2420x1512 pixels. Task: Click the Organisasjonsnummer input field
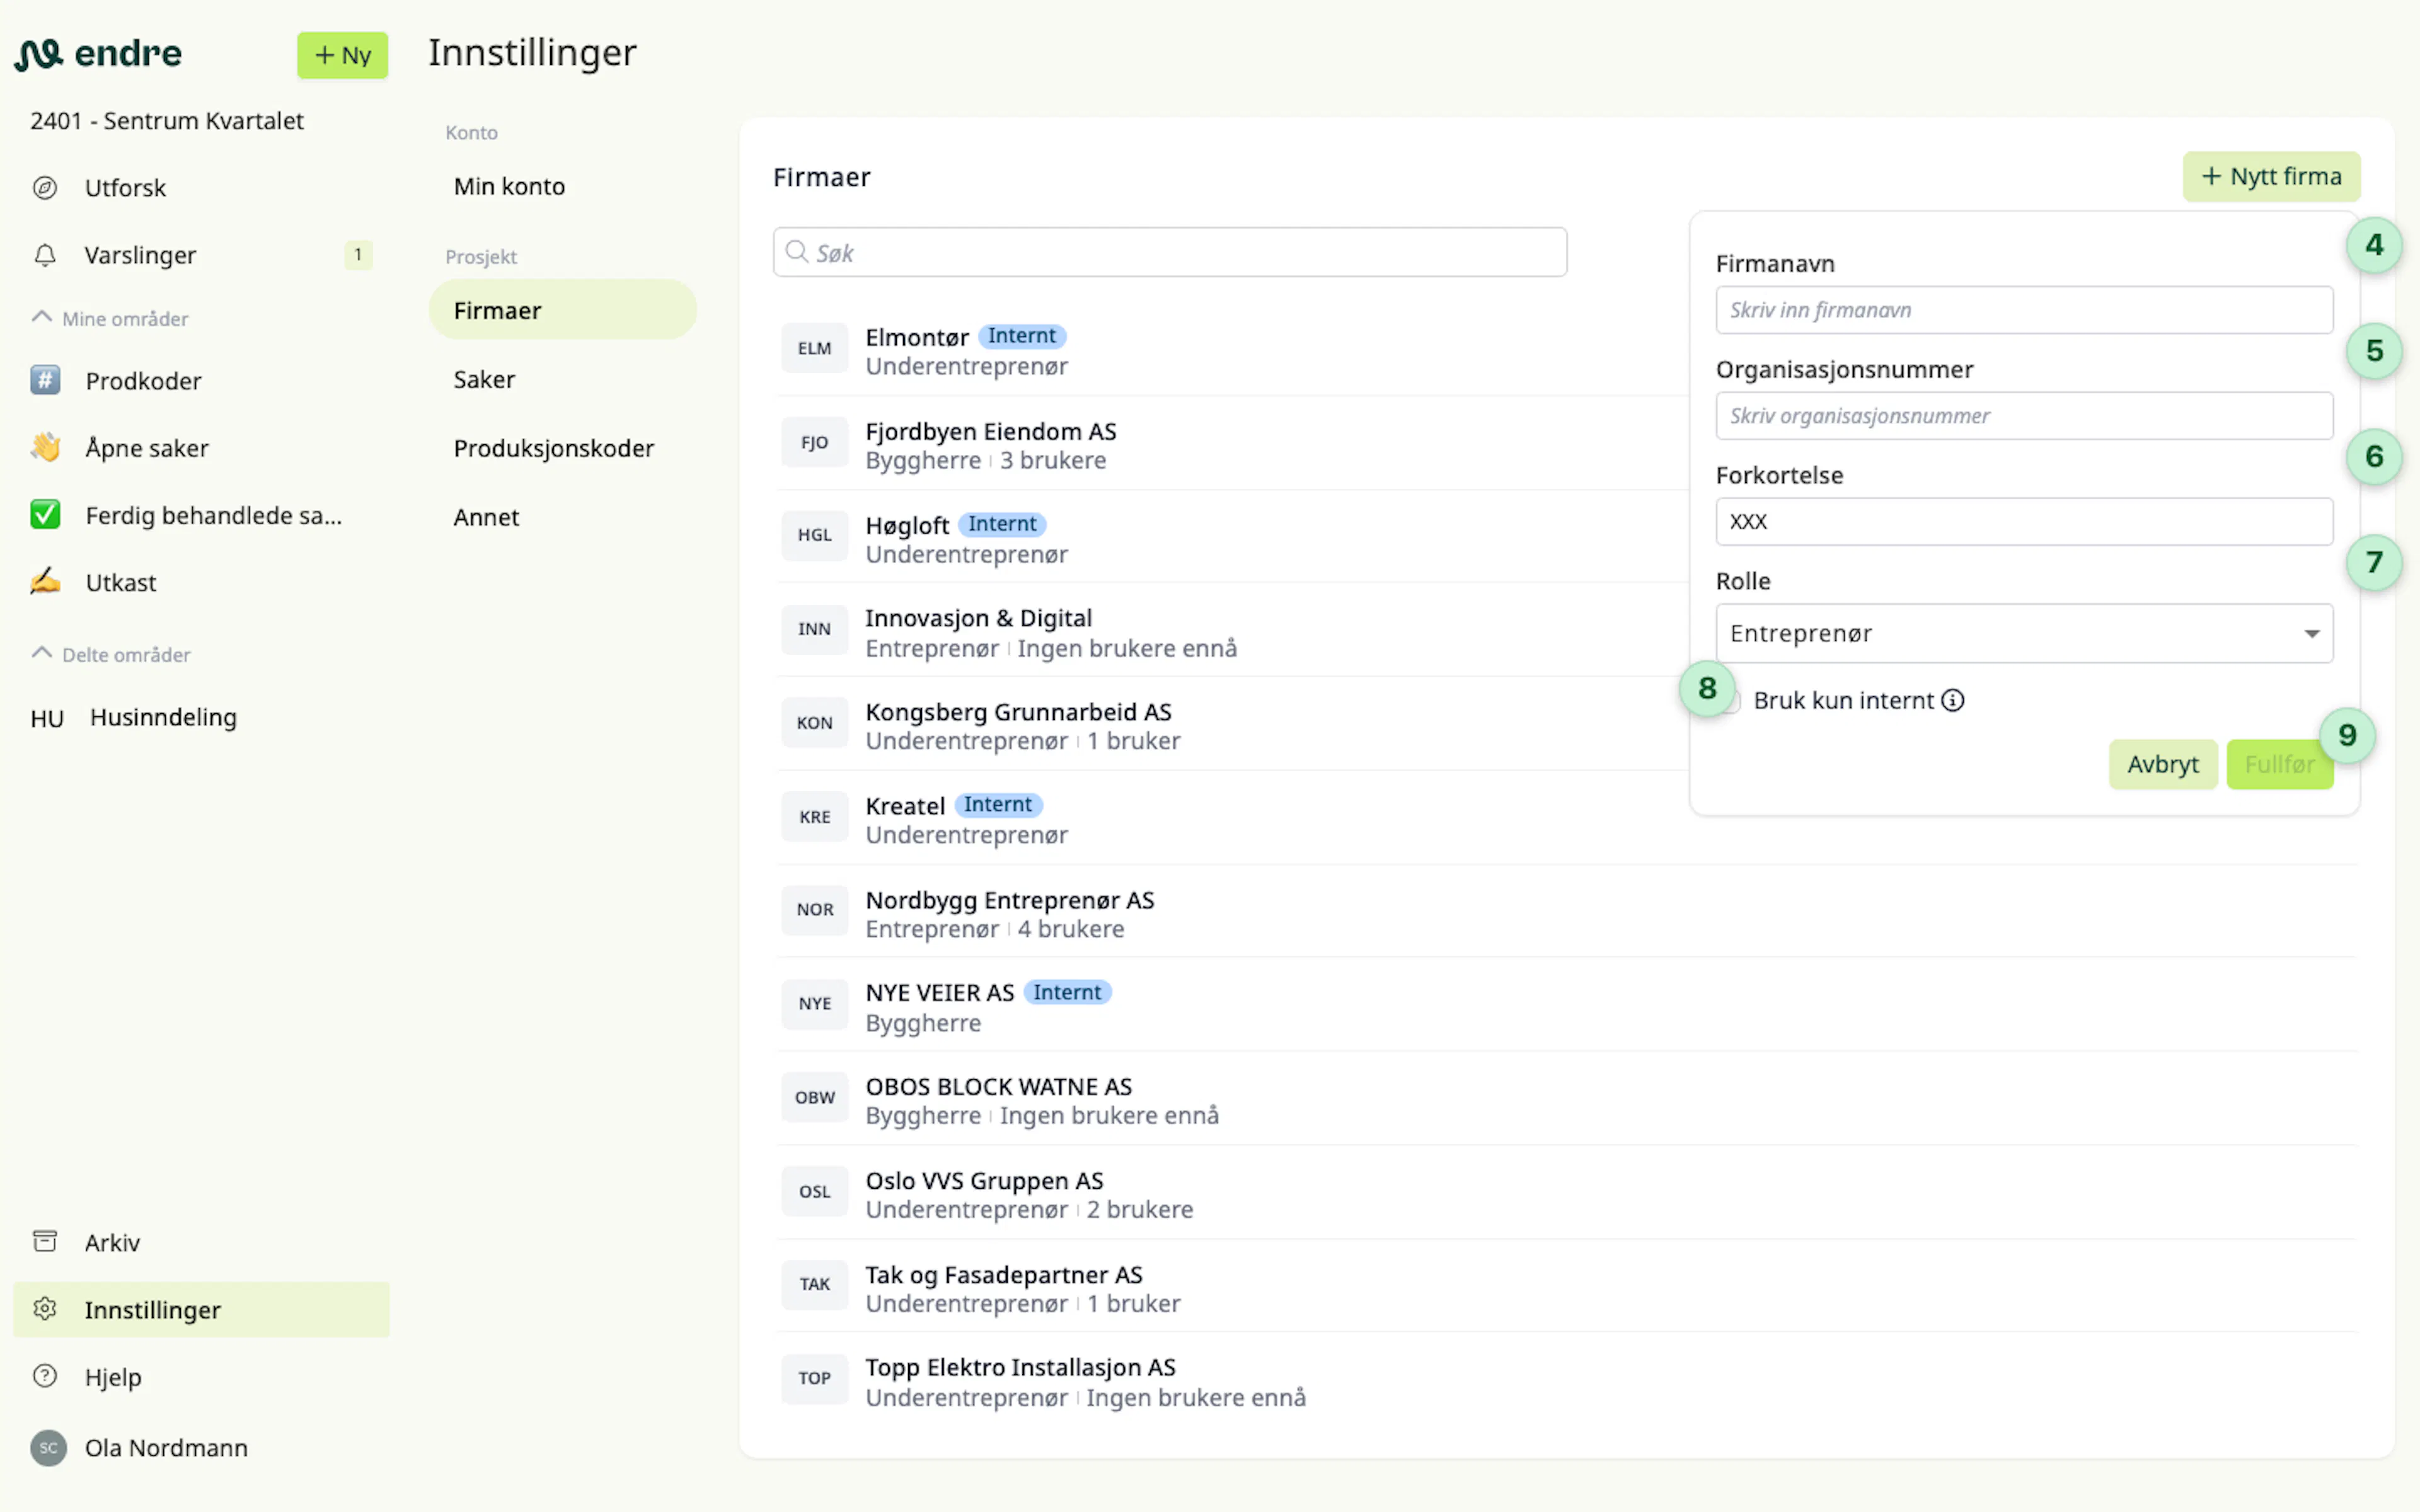click(x=2024, y=416)
